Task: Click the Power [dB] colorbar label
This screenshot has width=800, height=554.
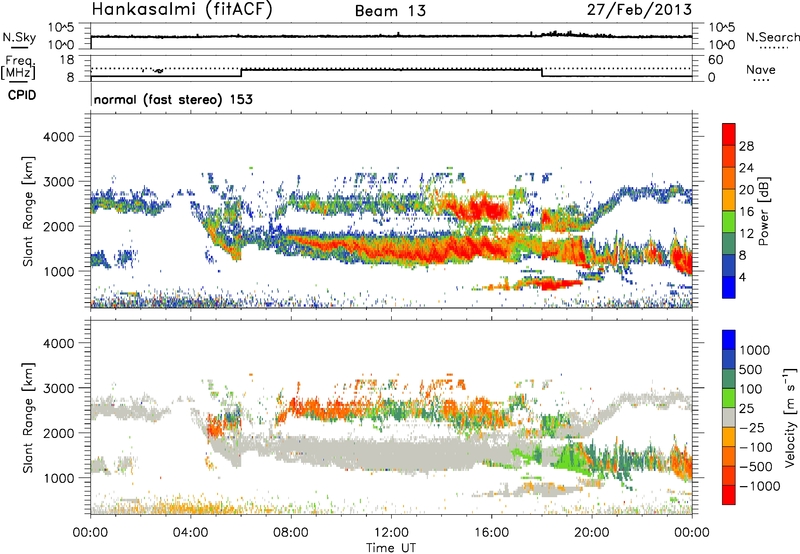Action: pos(763,211)
